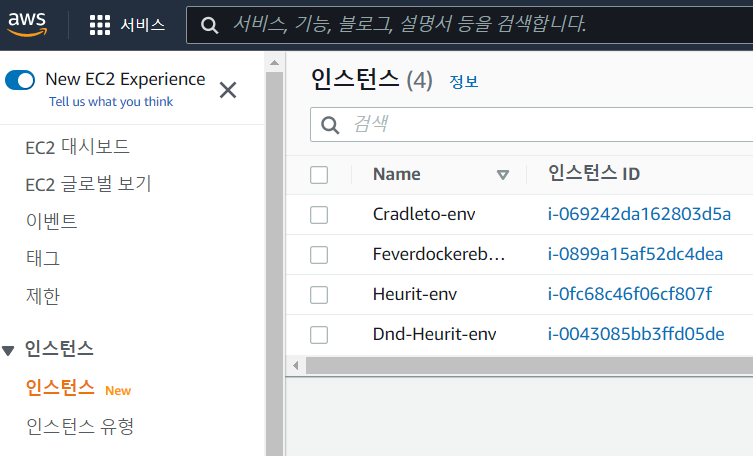Click the table horizontal scrollbar left arrow

click(x=296, y=366)
